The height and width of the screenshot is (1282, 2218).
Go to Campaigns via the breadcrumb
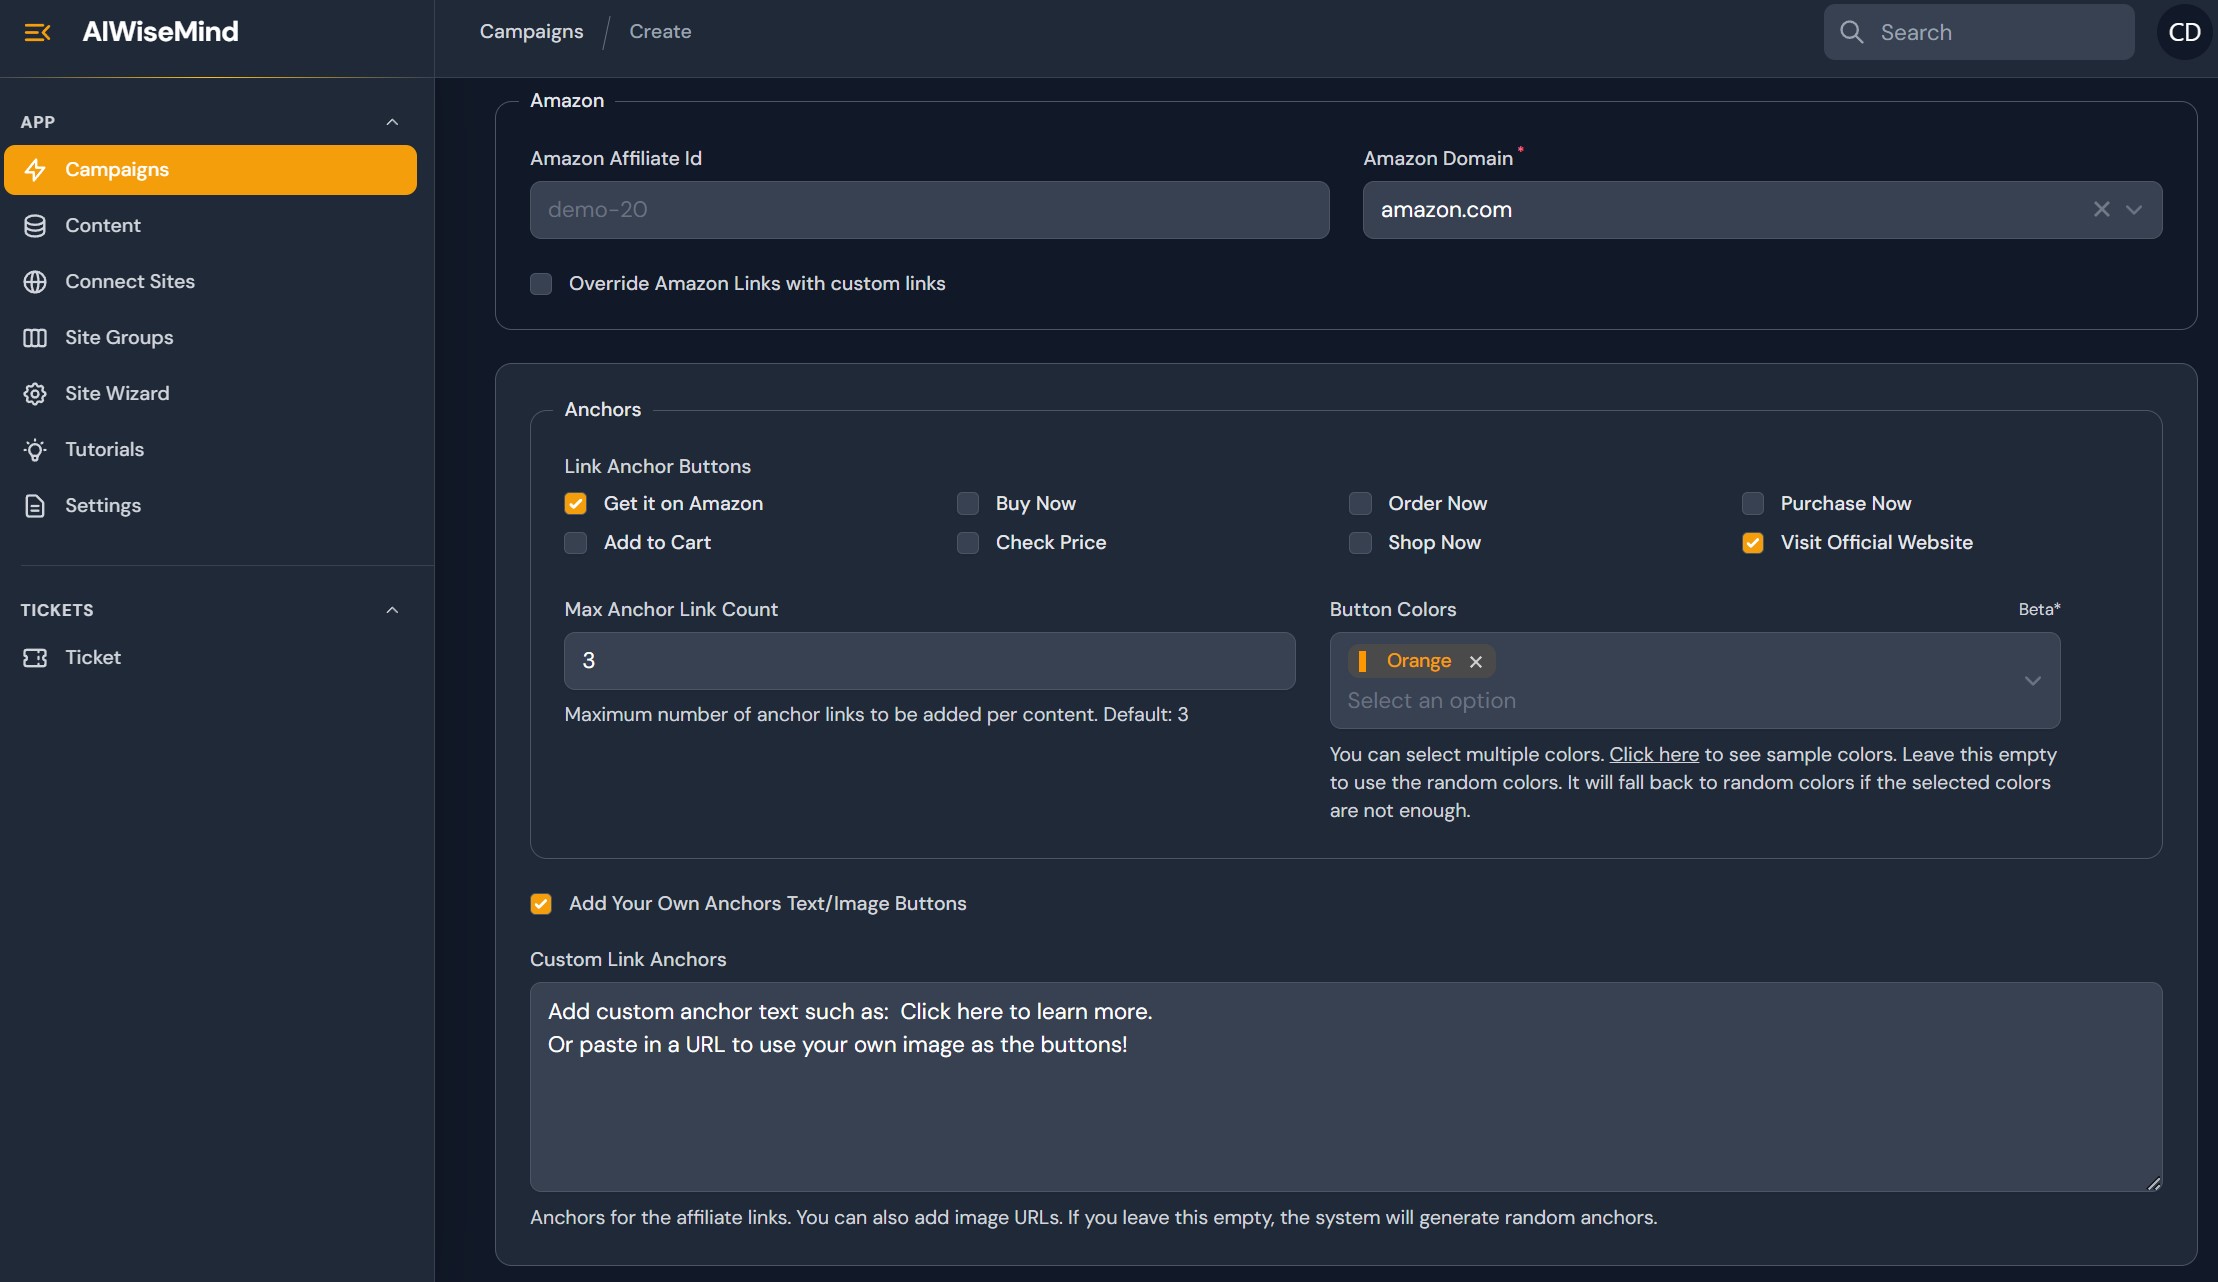click(531, 31)
